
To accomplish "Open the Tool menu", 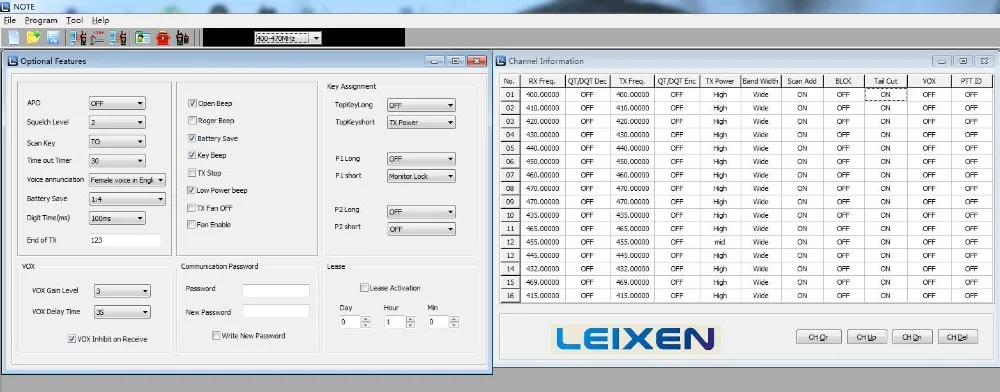I will pos(75,20).
